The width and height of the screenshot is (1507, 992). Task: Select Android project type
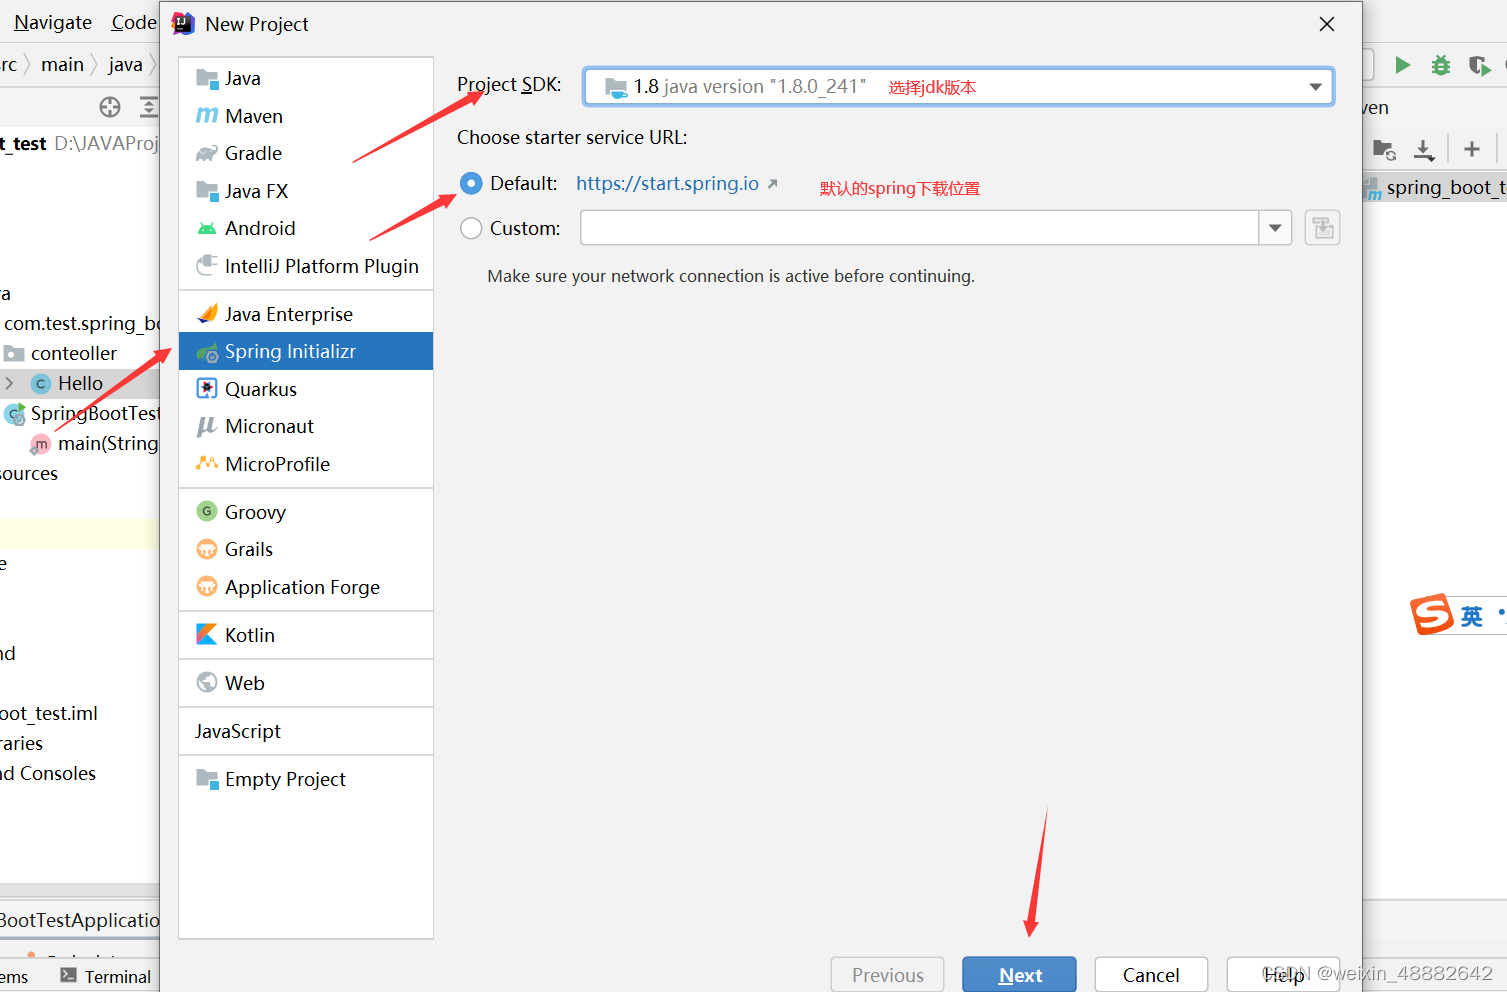(x=306, y=228)
